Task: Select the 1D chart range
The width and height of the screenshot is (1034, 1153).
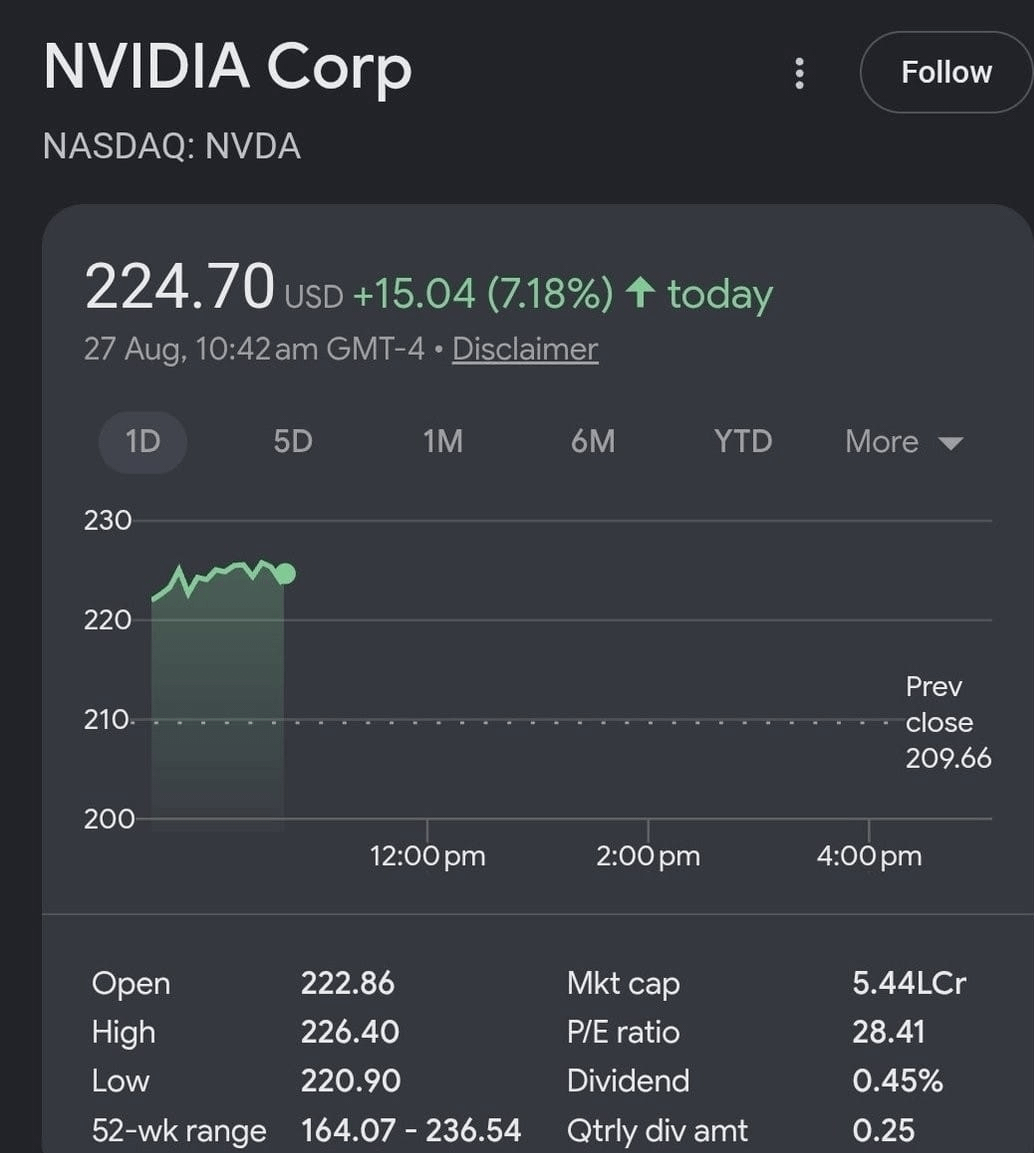Action: 143,442
